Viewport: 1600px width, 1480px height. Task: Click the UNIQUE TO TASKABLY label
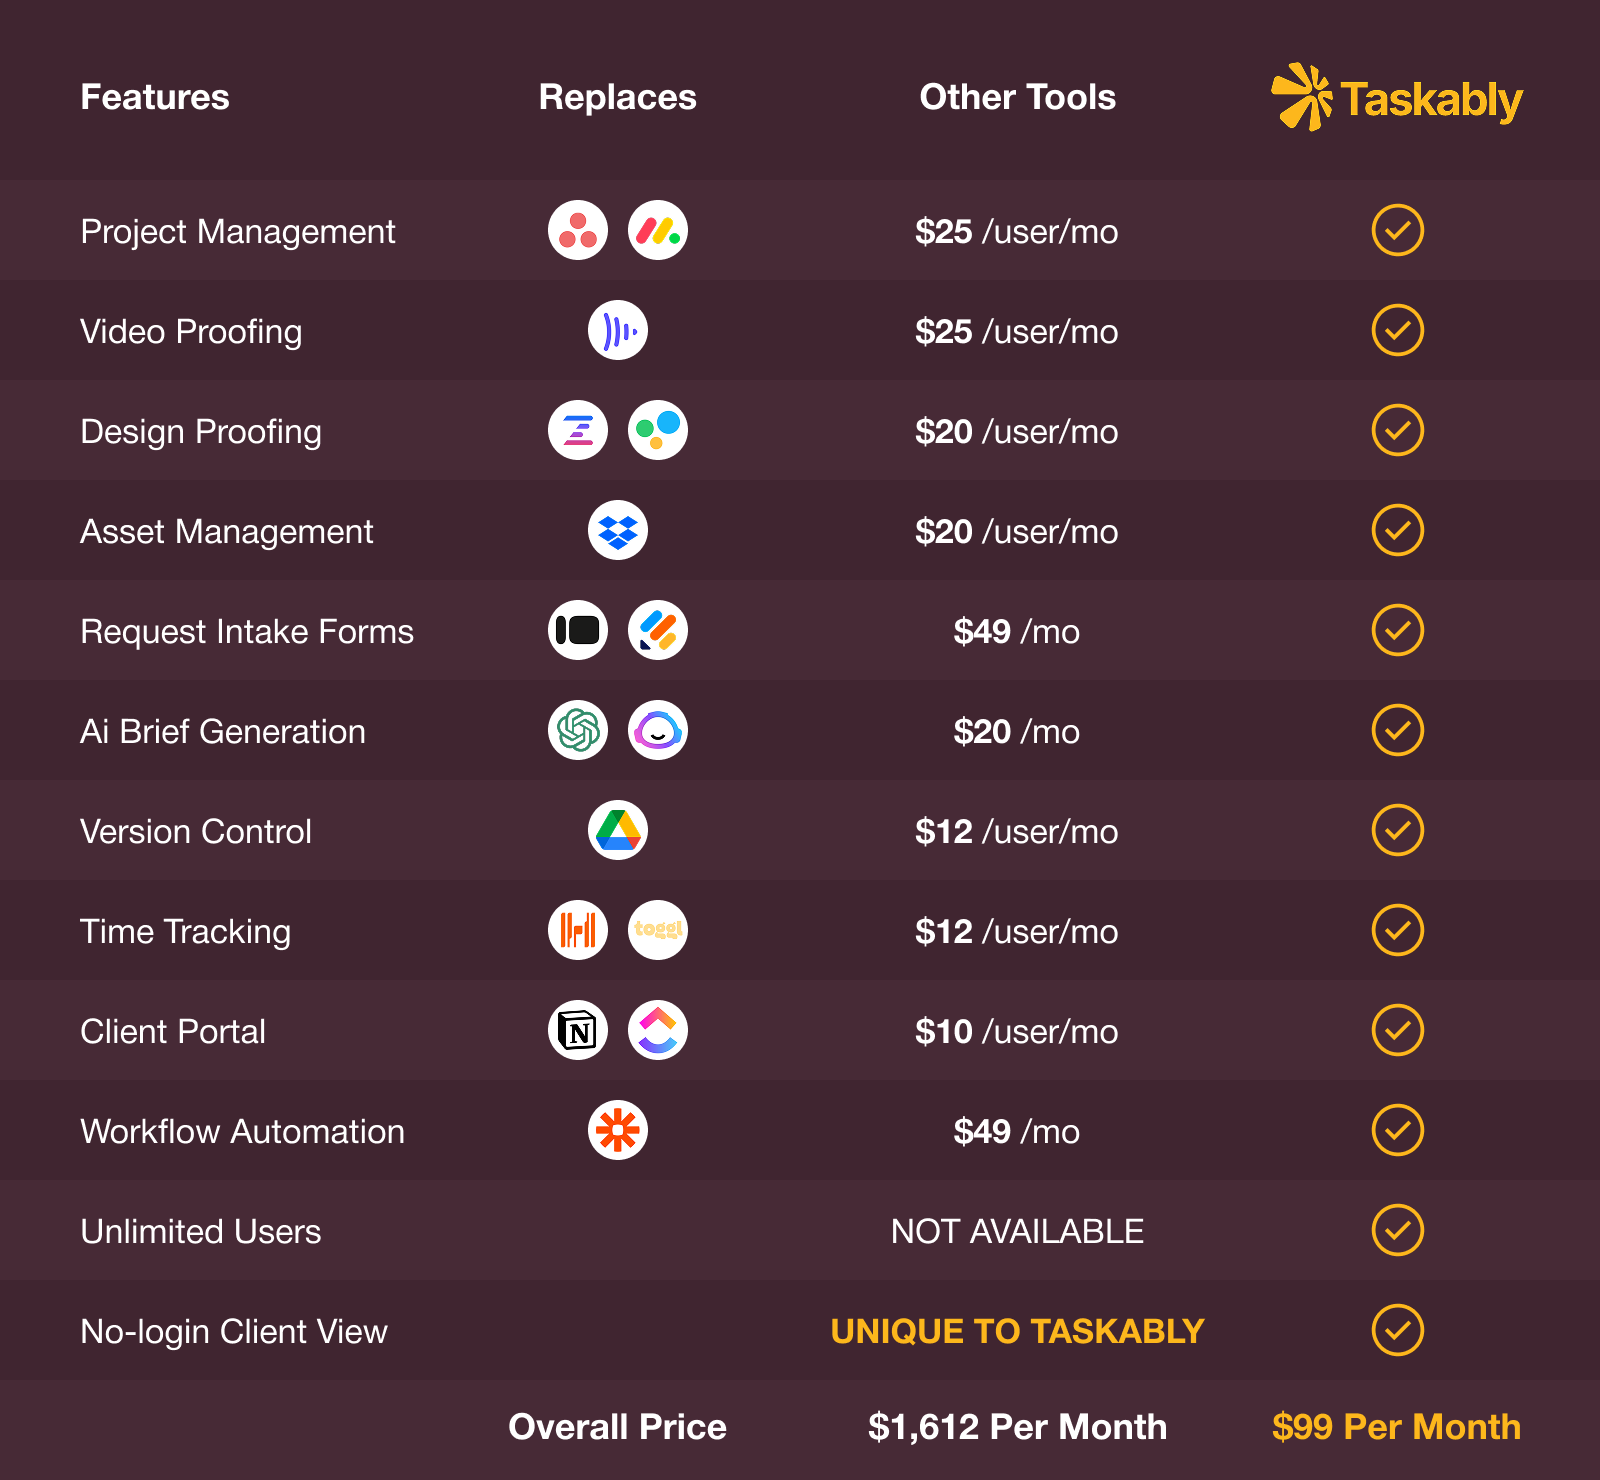pos(1017,1331)
